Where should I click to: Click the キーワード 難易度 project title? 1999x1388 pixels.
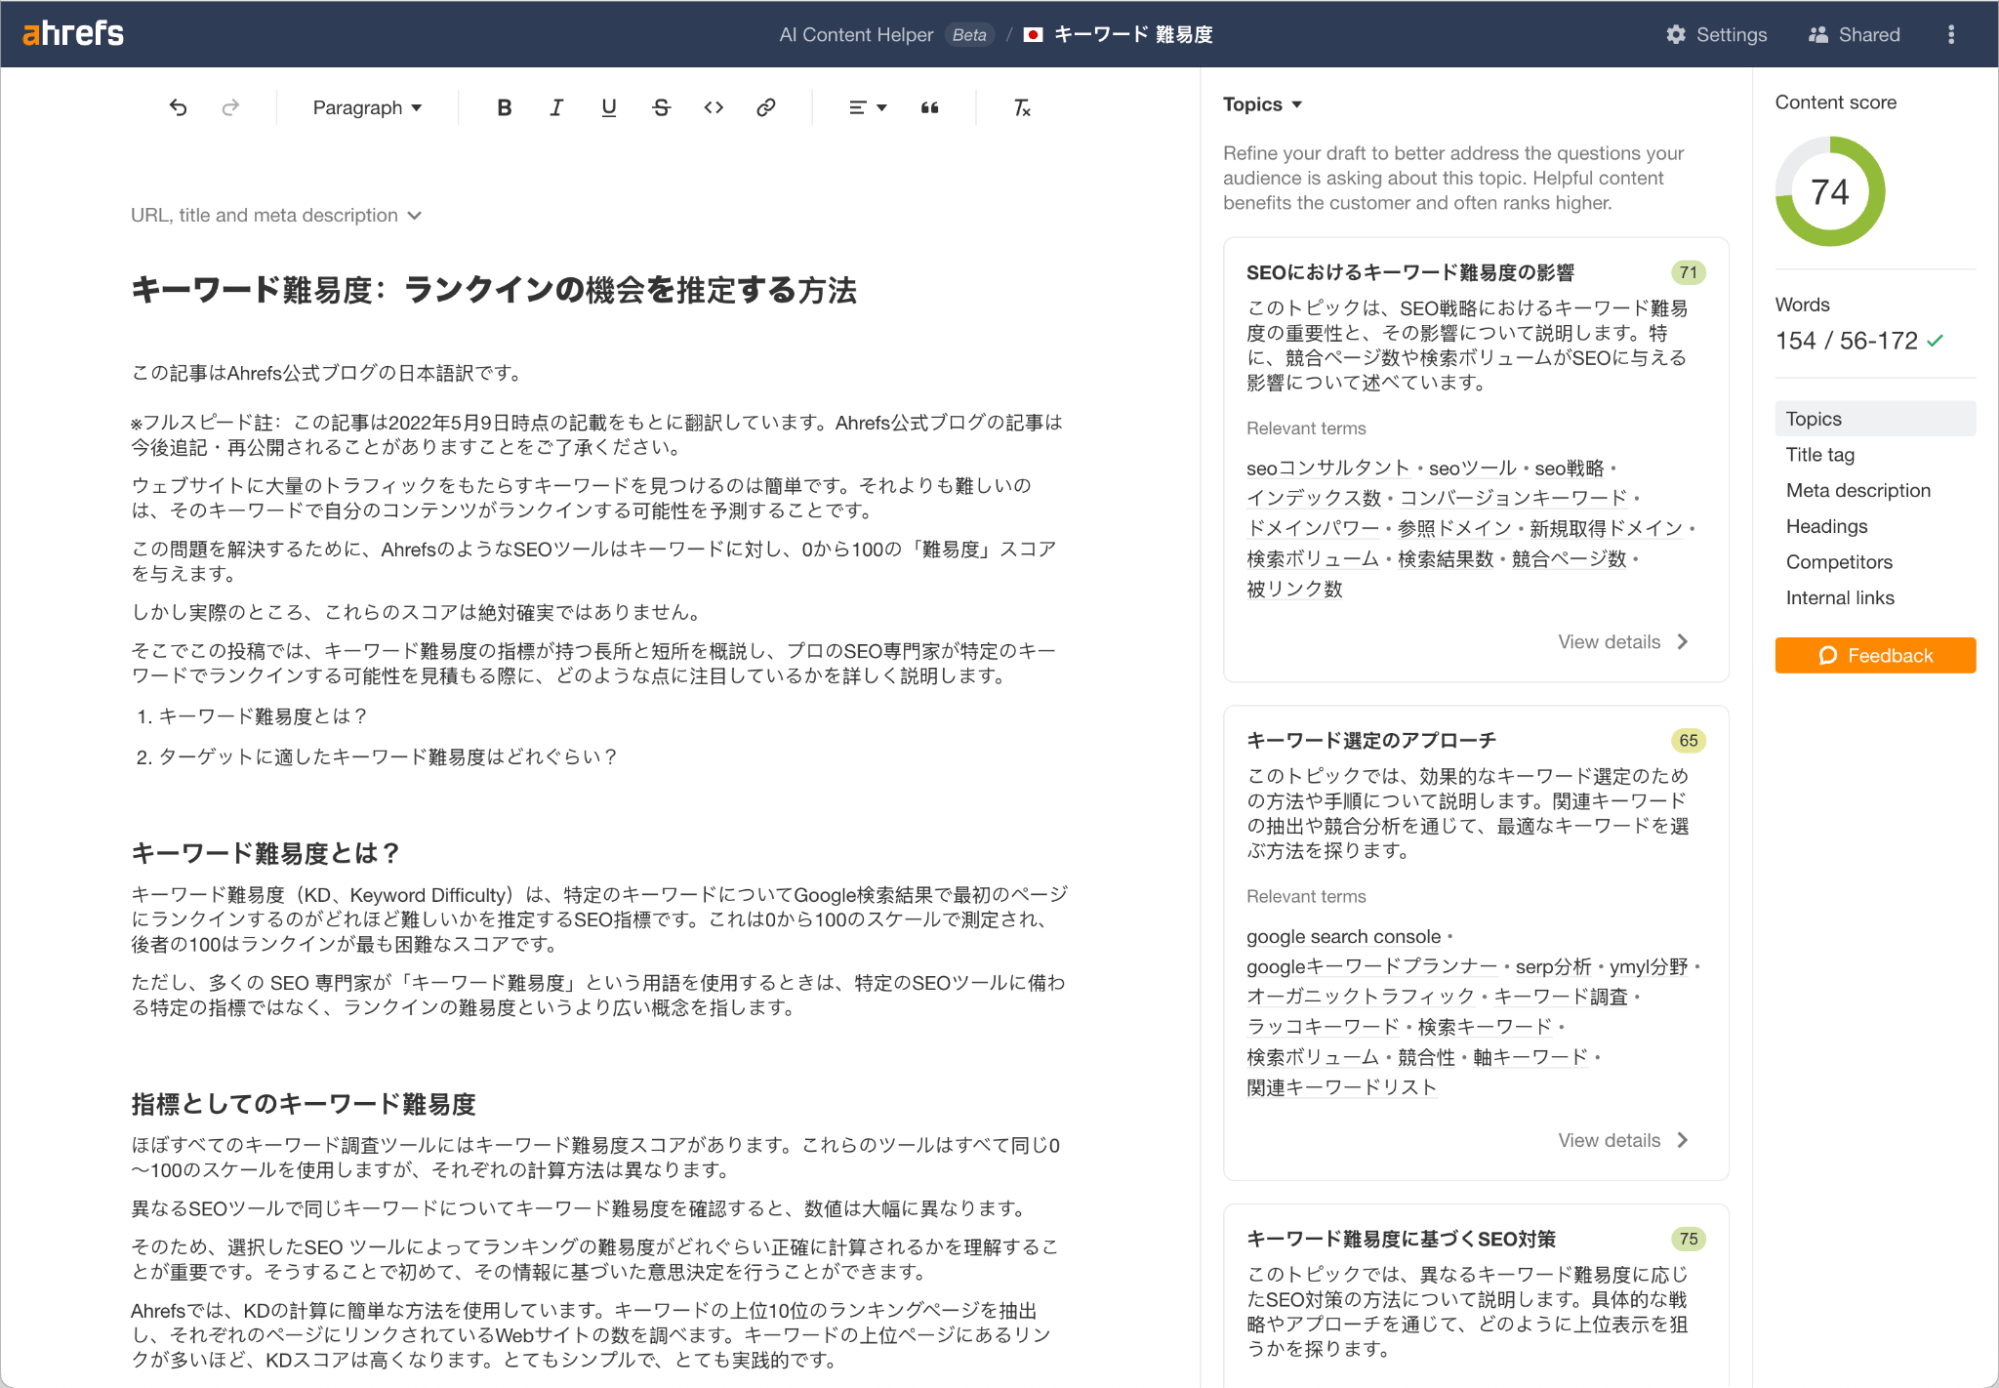pyautogui.click(x=1133, y=35)
